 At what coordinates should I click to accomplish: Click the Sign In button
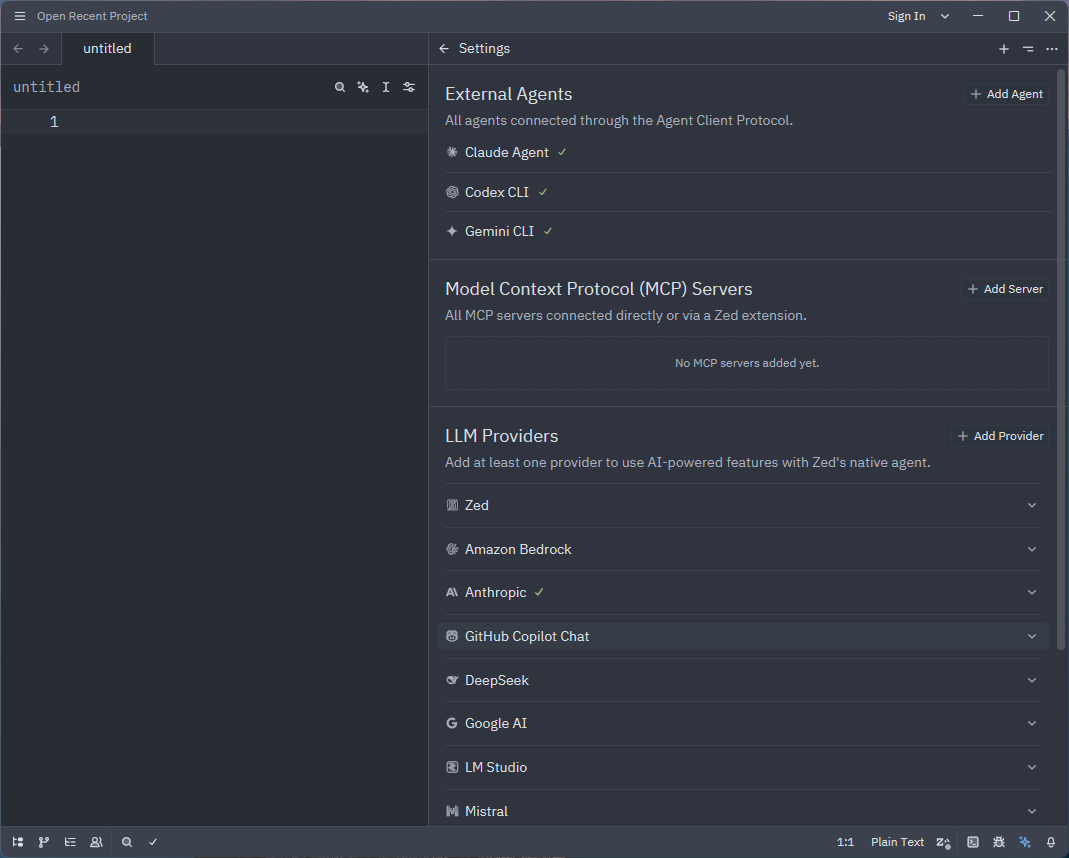click(x=906, y=16)
